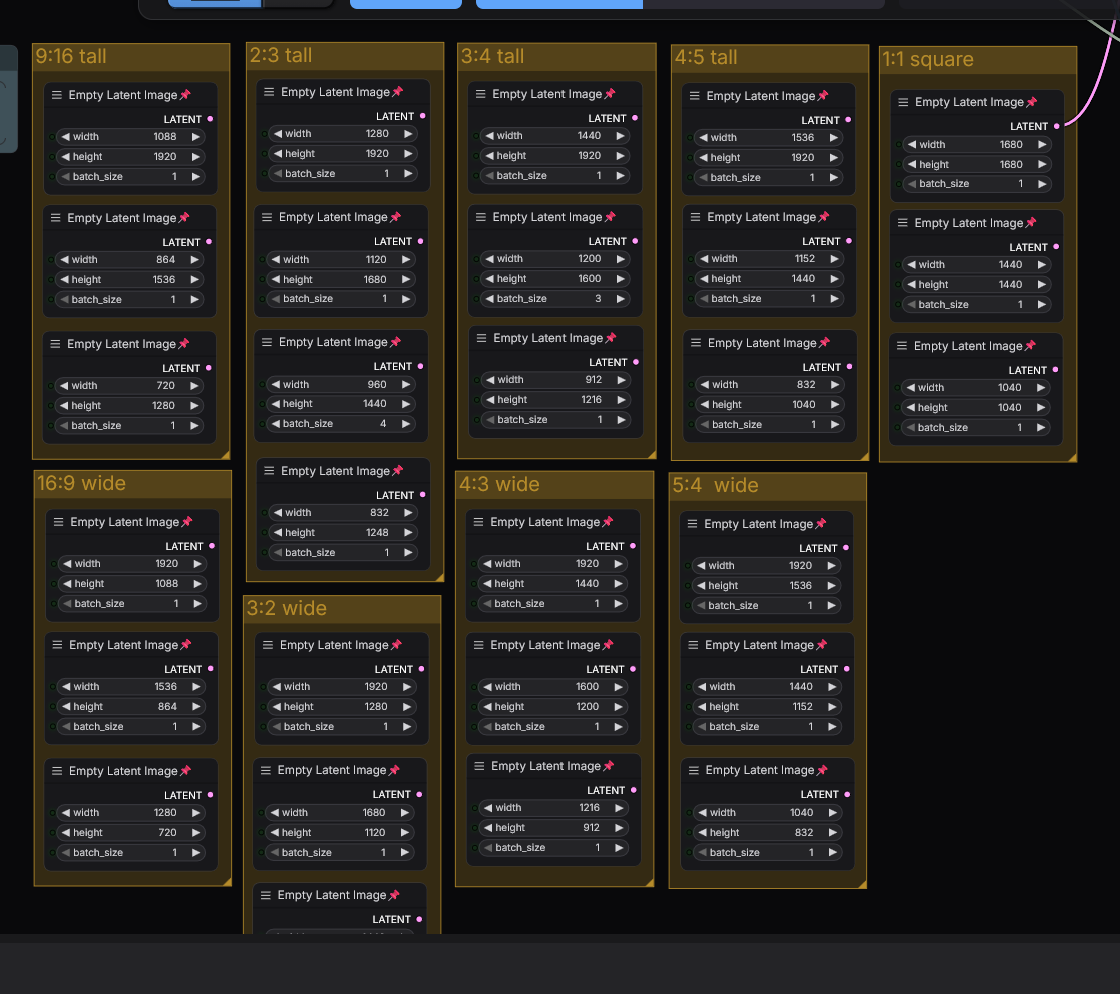Open menu icon of 2:3 tall node with width 1120
1120x994 pixels.
(x=267, y=217)
